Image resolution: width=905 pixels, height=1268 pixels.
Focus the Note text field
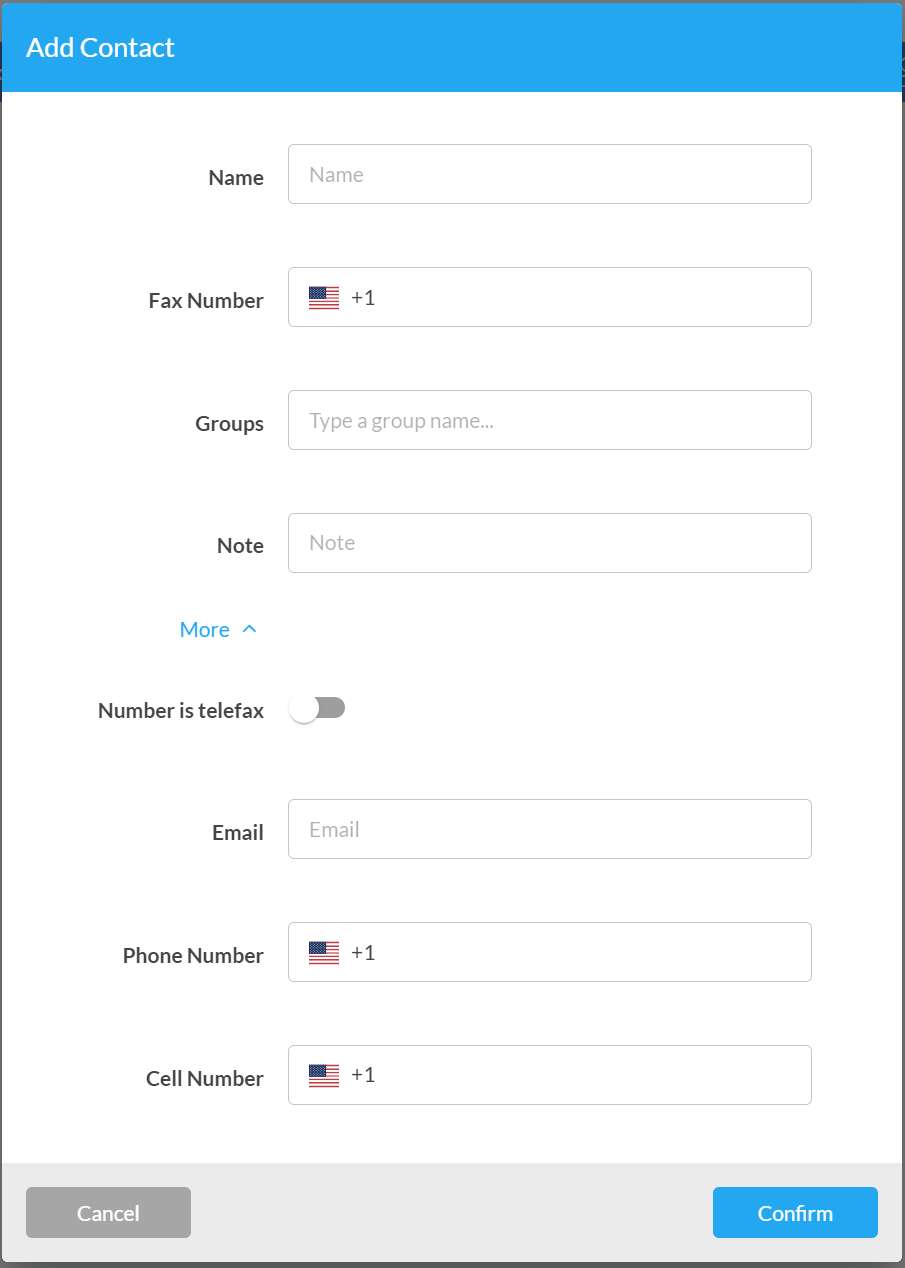(550, 543)
